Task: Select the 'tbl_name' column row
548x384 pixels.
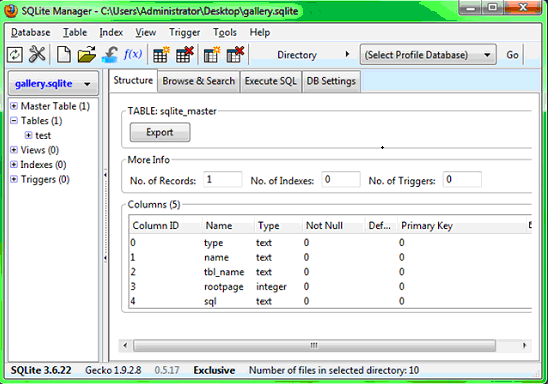Action: point(330,272)
